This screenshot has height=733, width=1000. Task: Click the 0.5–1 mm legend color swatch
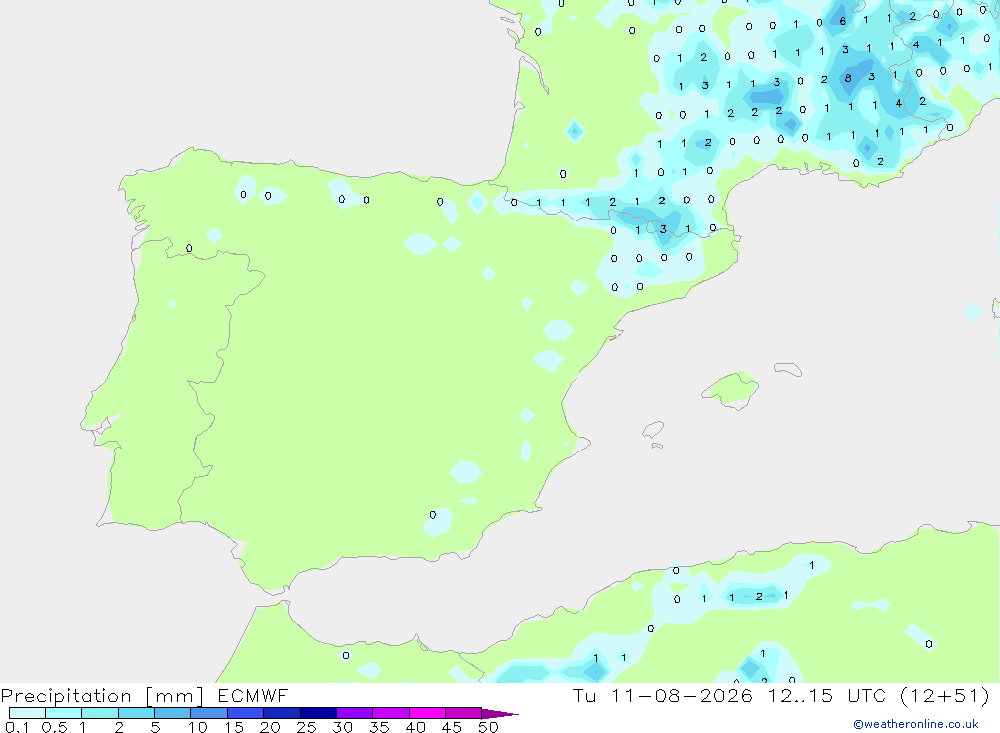(x=64, y=713)
